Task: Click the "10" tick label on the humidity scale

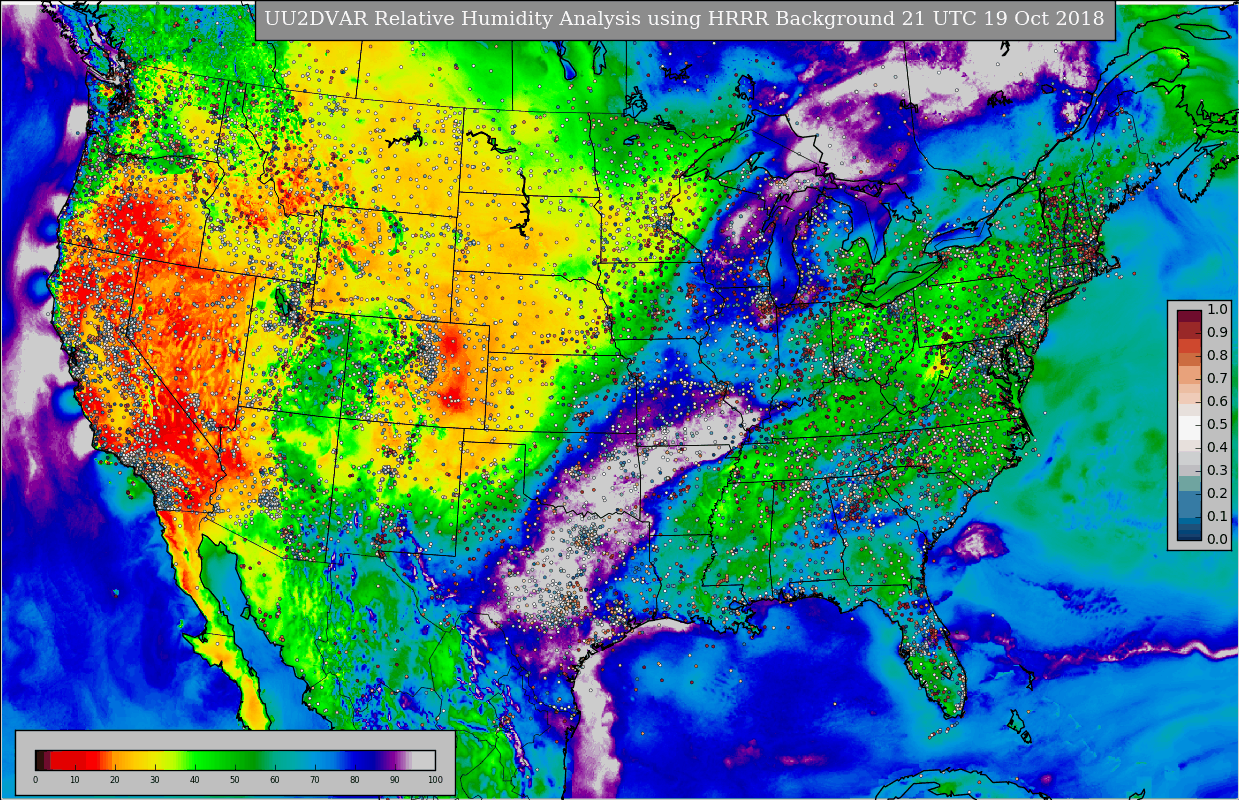Action: (75, 780)
